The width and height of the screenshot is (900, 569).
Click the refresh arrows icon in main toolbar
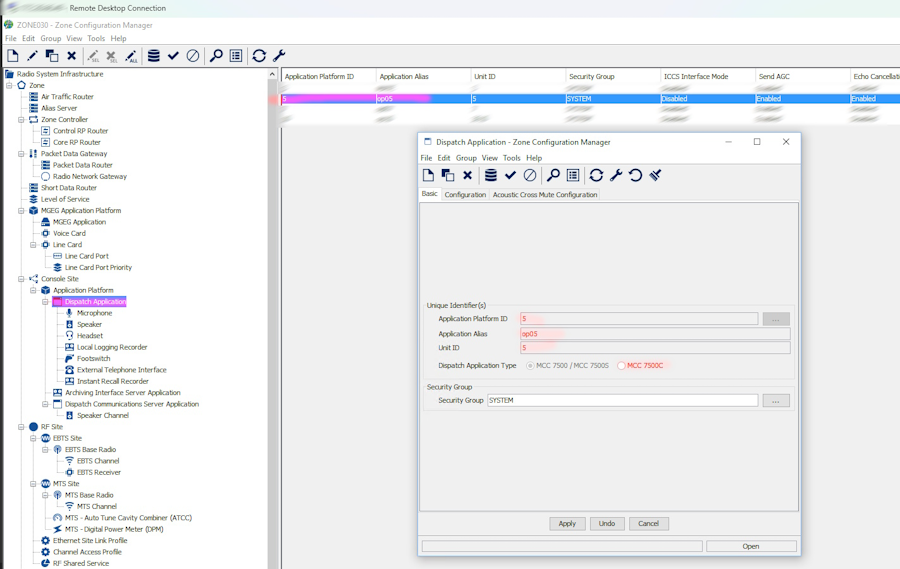259,56
